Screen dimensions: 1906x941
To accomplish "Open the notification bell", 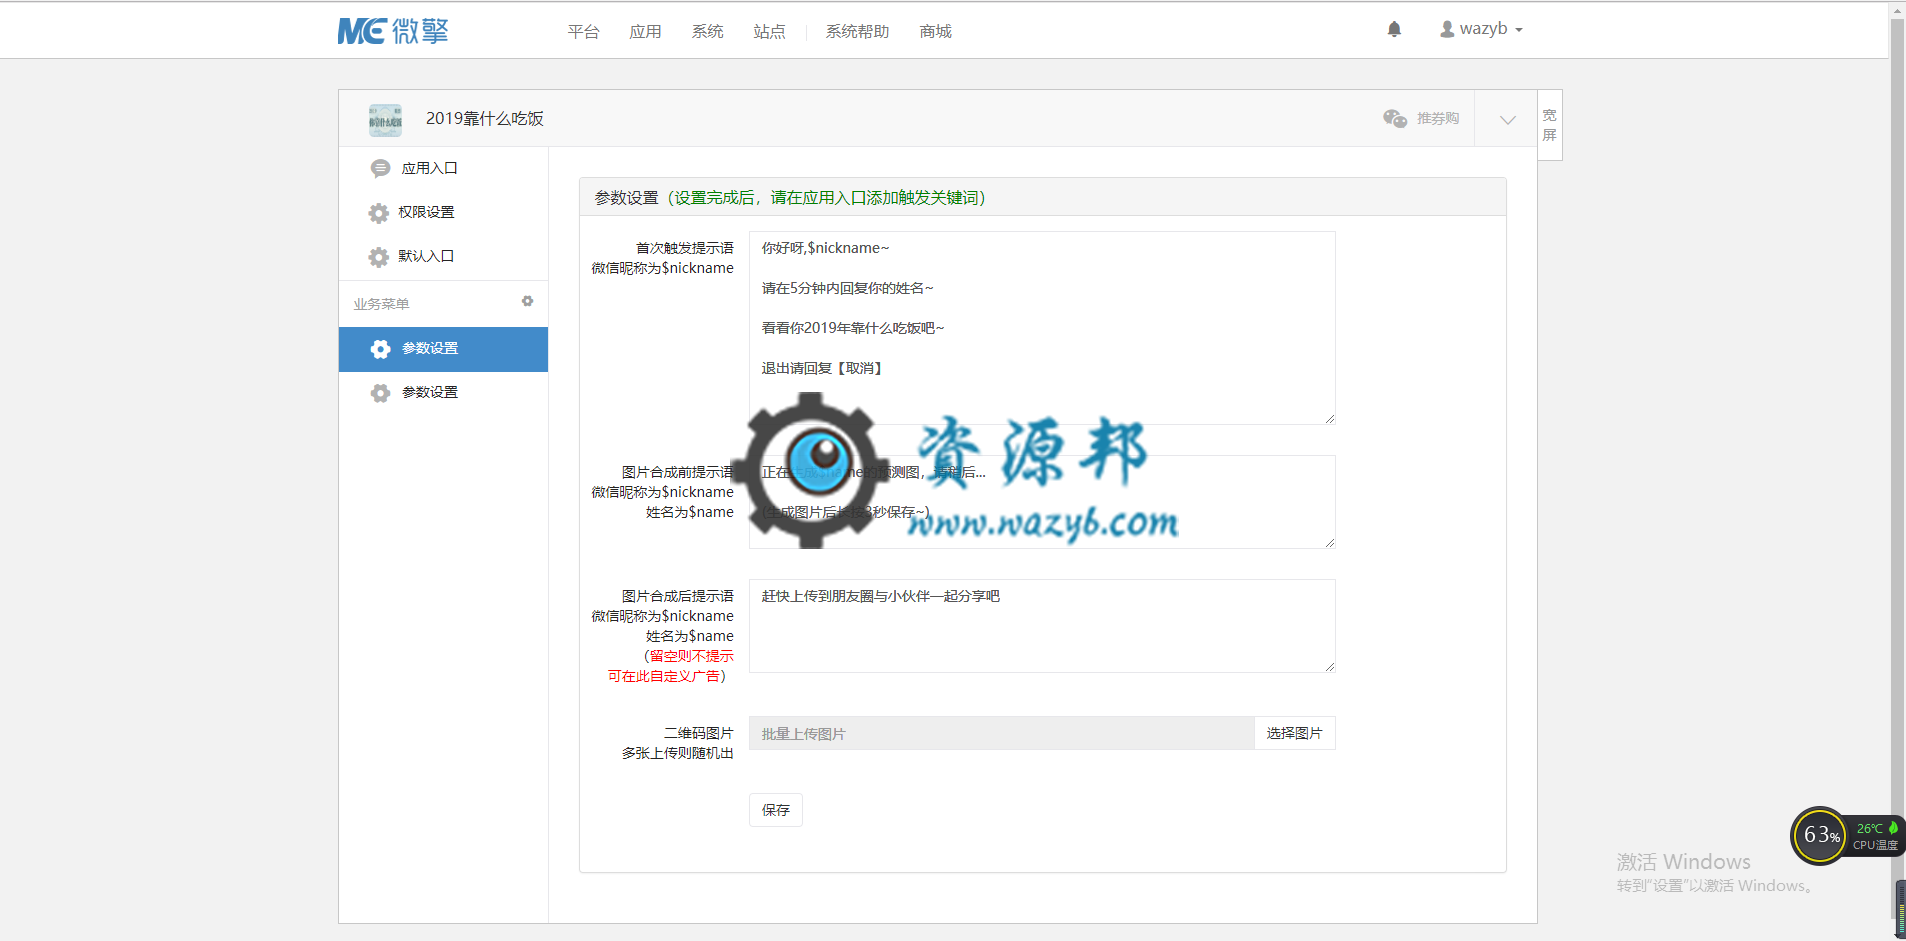I will click(1394, 30).
